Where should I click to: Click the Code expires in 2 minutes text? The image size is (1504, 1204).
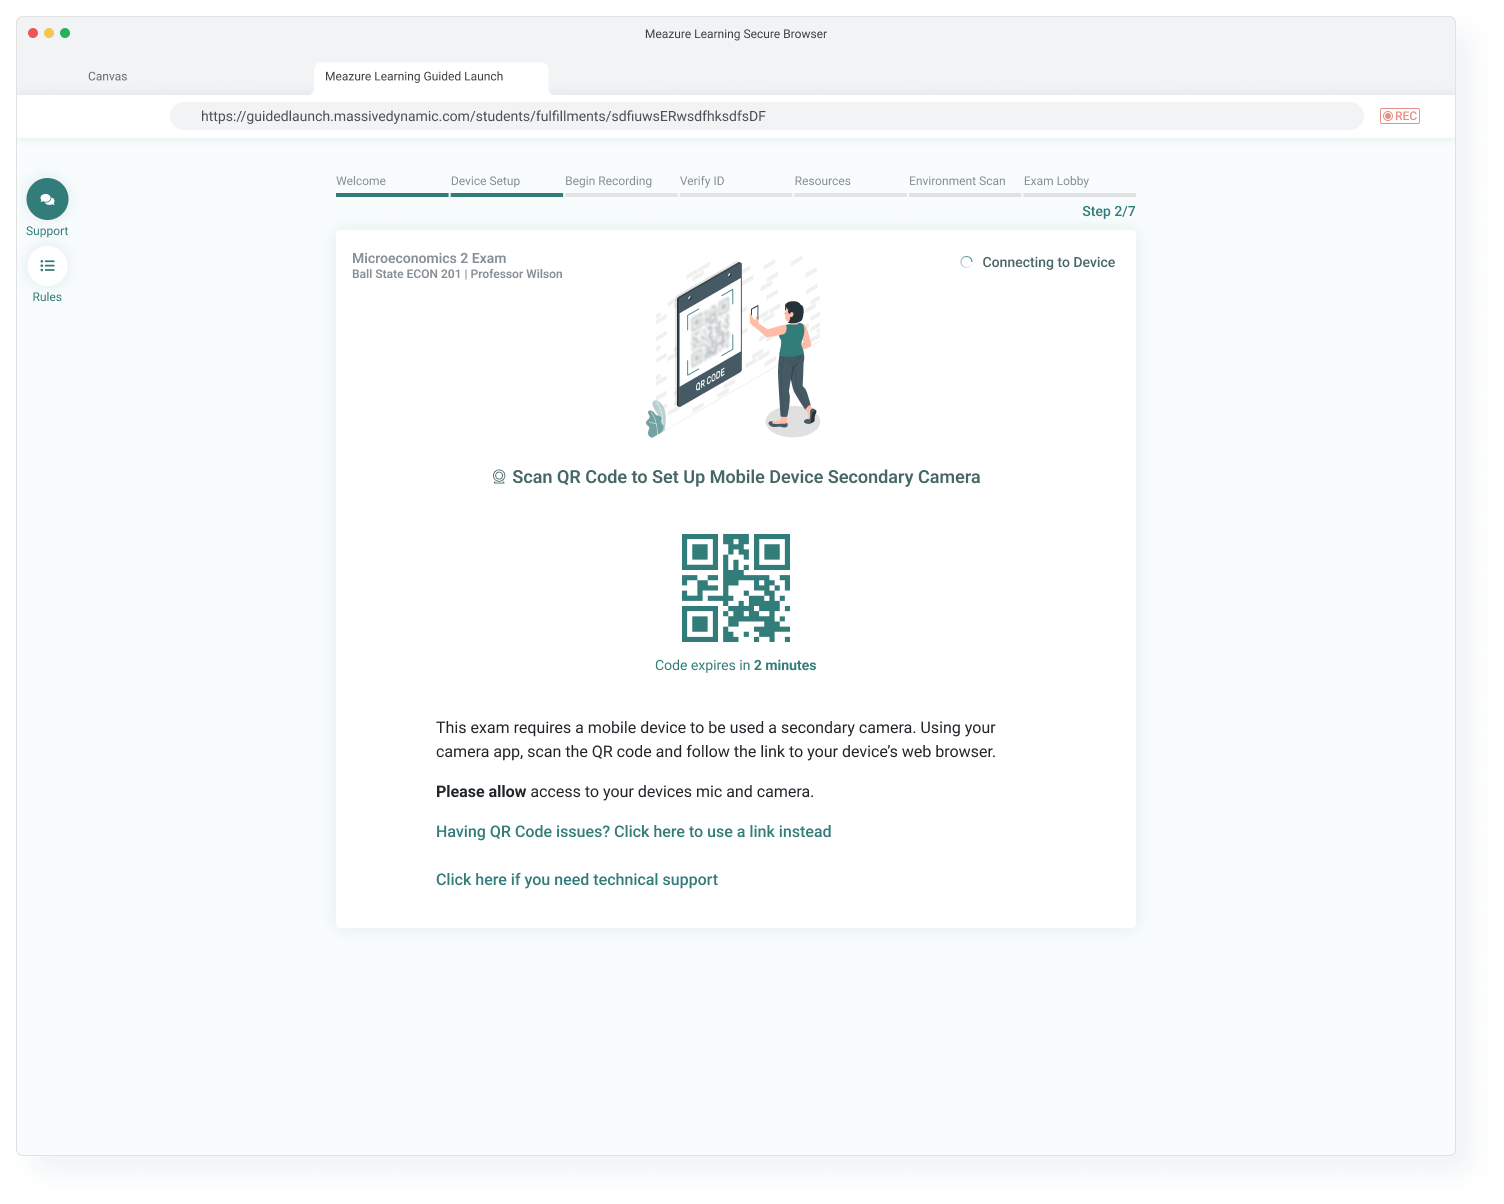tap(735, 665)
